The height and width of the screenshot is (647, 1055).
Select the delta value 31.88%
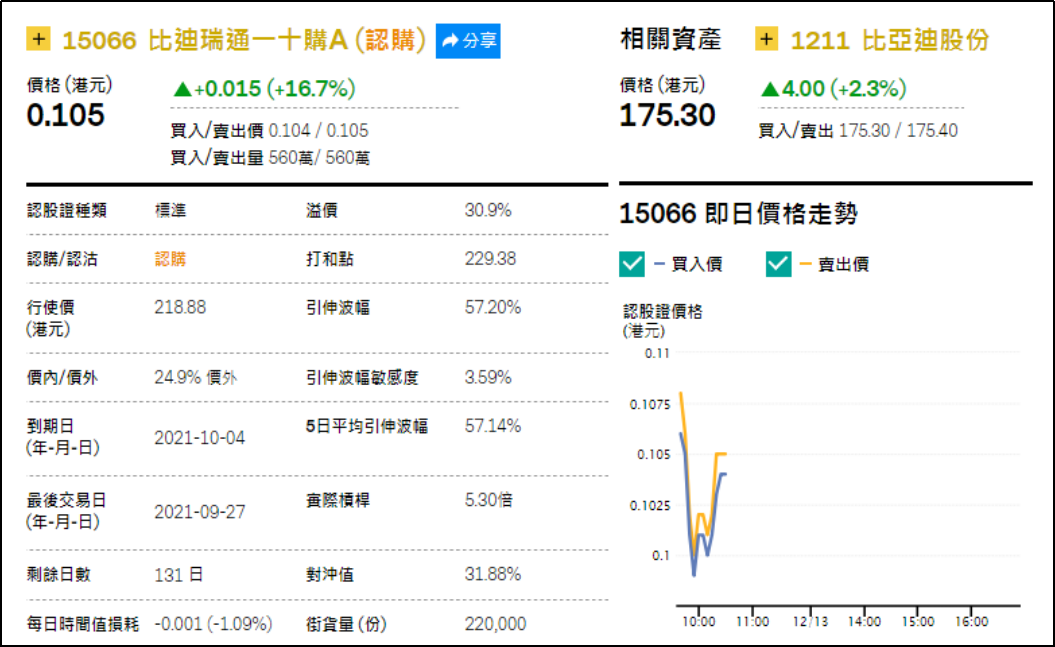493,574
